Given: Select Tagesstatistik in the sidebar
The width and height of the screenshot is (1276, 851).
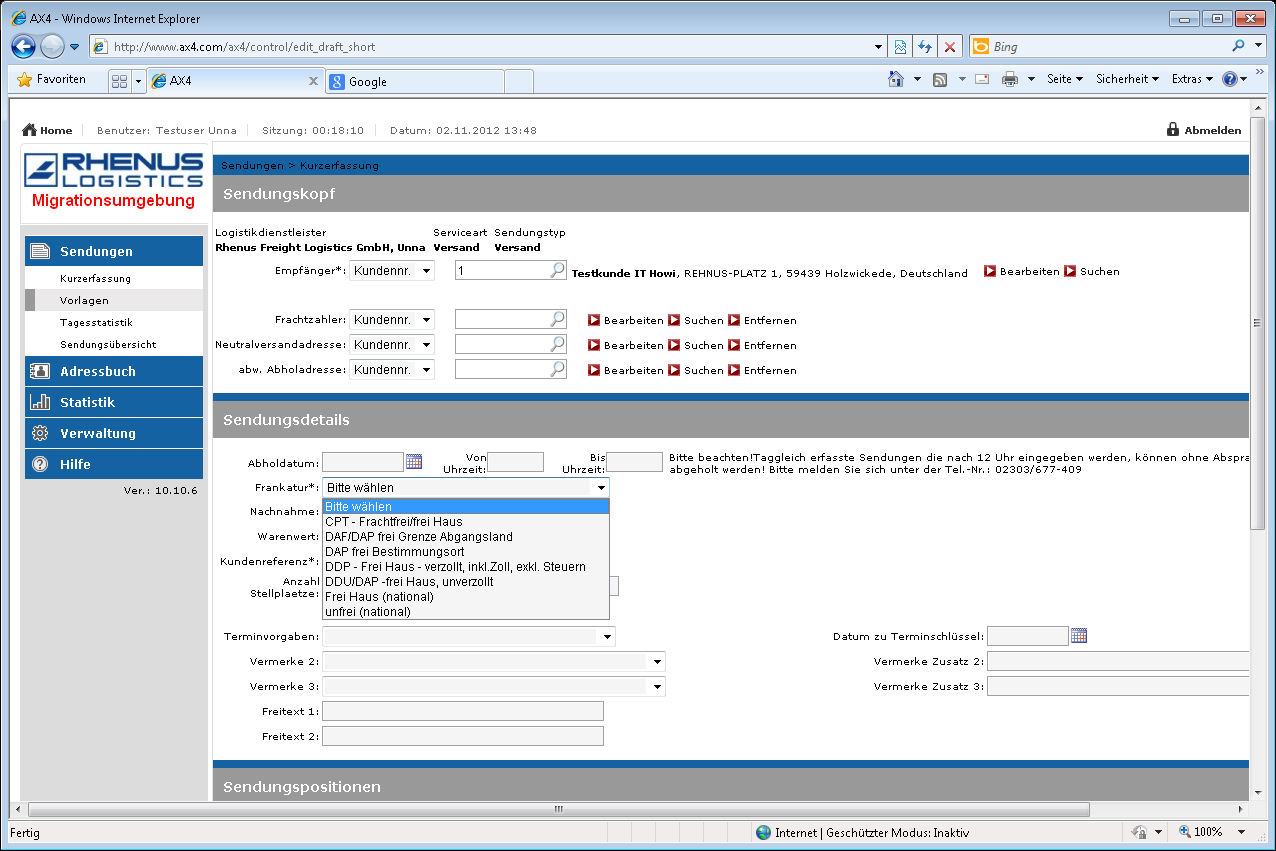Looking at the screenshot, I should pyautogui.click(x=96, y=322).
